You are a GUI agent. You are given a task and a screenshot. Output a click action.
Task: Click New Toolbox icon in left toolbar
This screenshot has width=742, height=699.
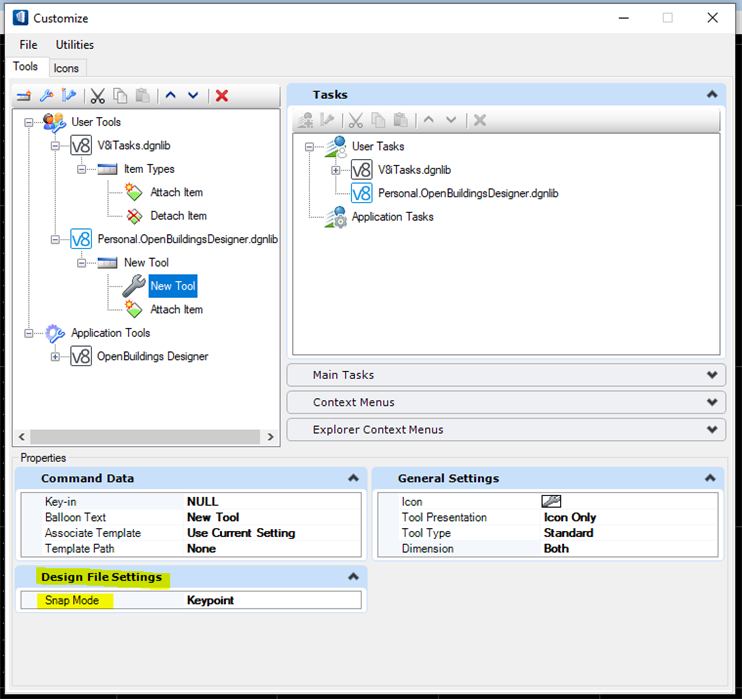(x=24, y=96)
